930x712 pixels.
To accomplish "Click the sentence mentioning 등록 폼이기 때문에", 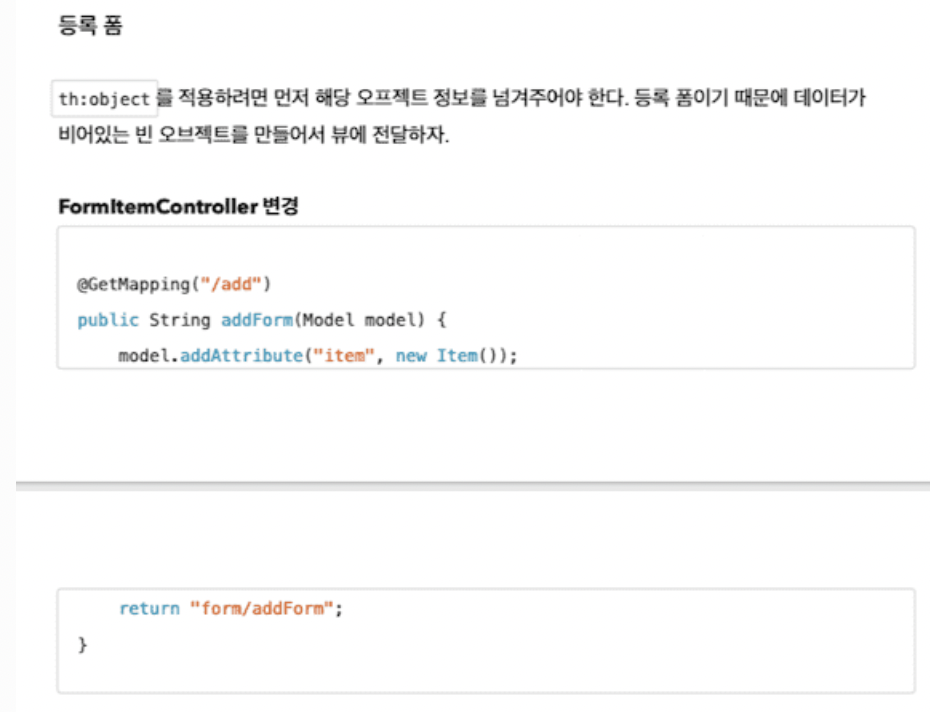I will tap(750, 98).
